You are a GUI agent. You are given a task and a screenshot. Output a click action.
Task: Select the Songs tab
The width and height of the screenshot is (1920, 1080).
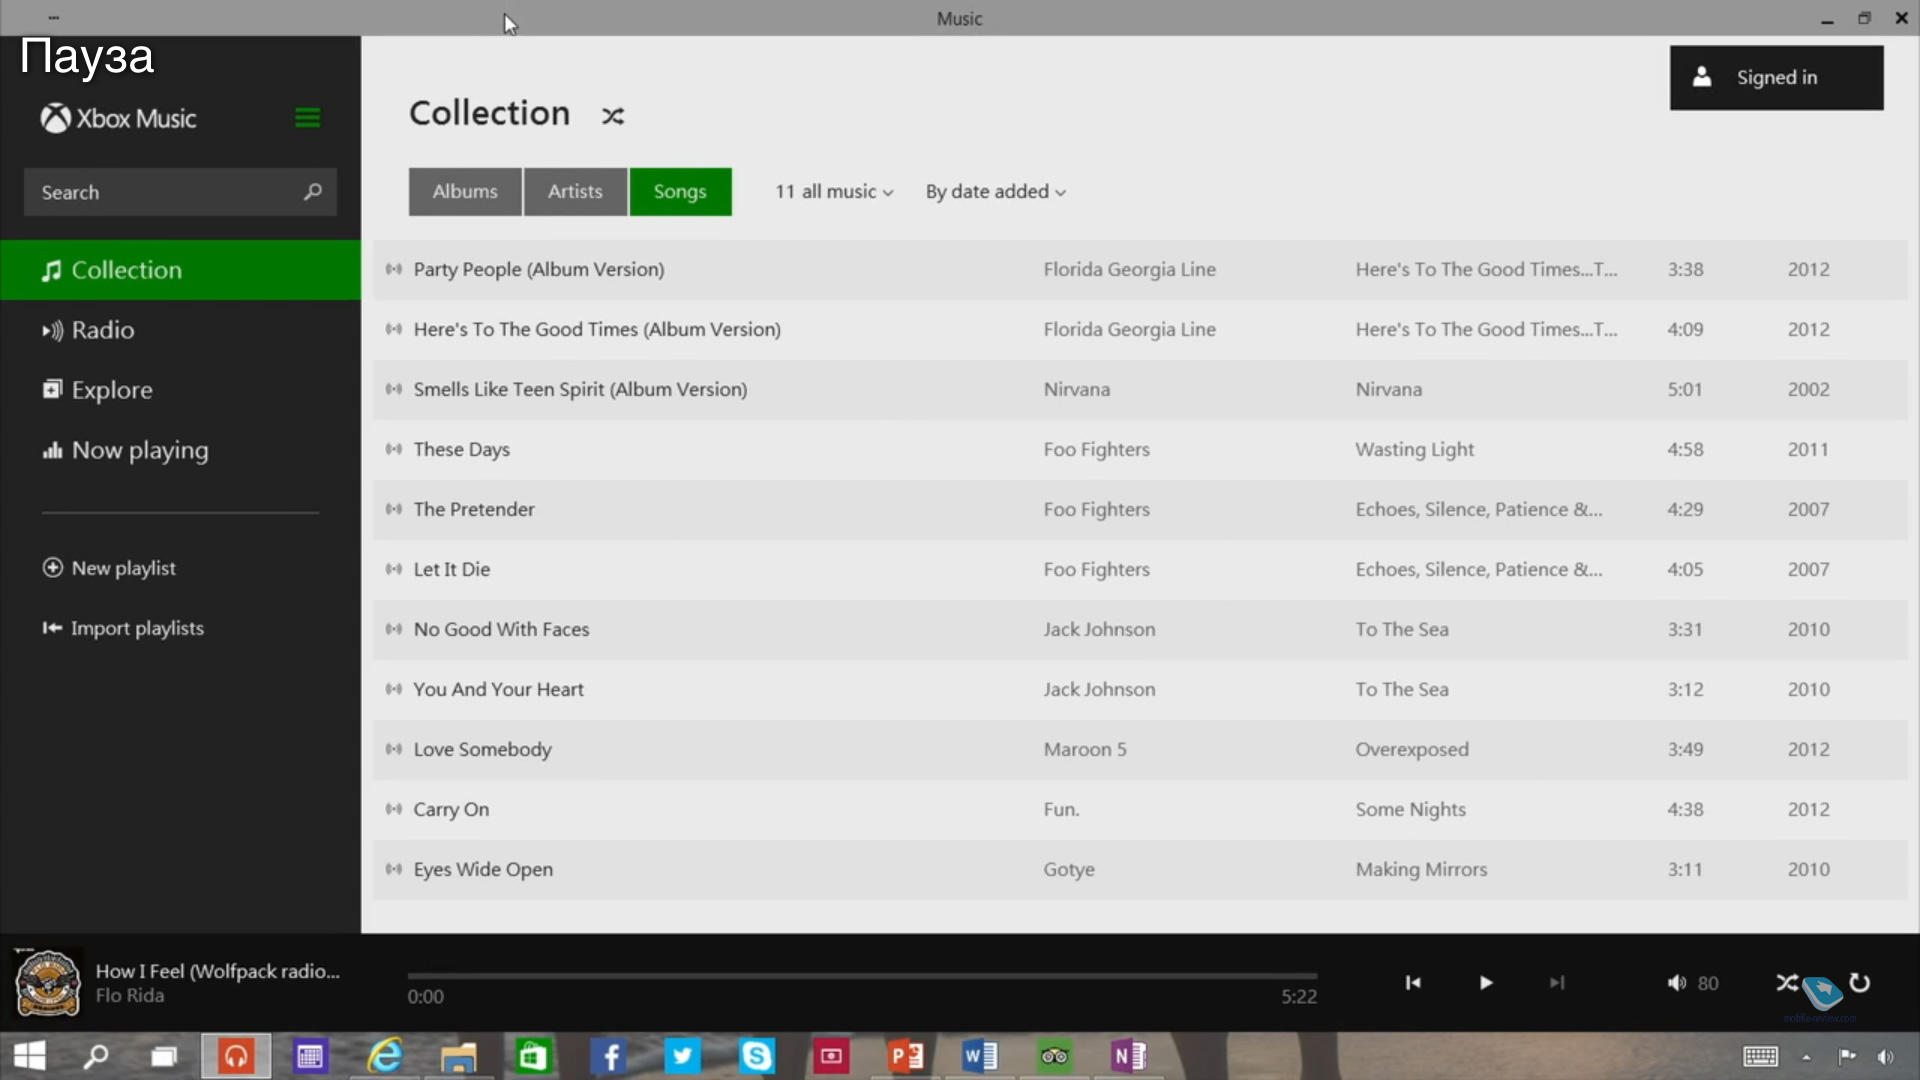680,192
